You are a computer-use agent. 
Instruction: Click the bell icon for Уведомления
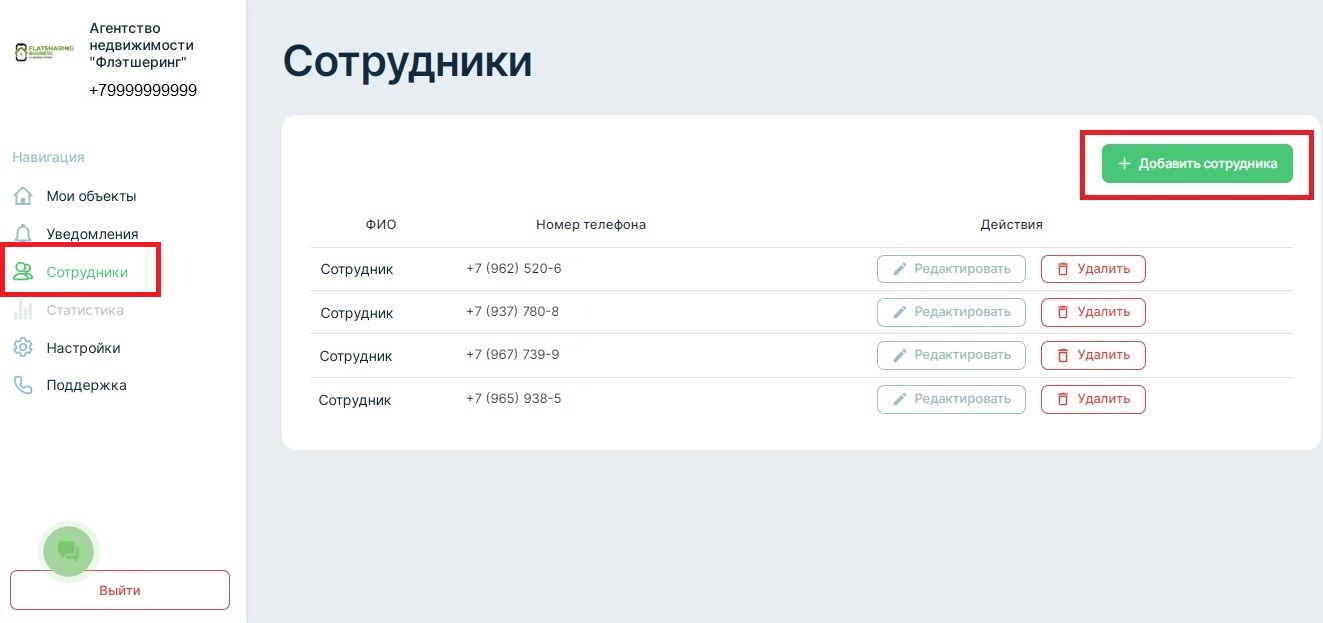(x=23, y=234)
